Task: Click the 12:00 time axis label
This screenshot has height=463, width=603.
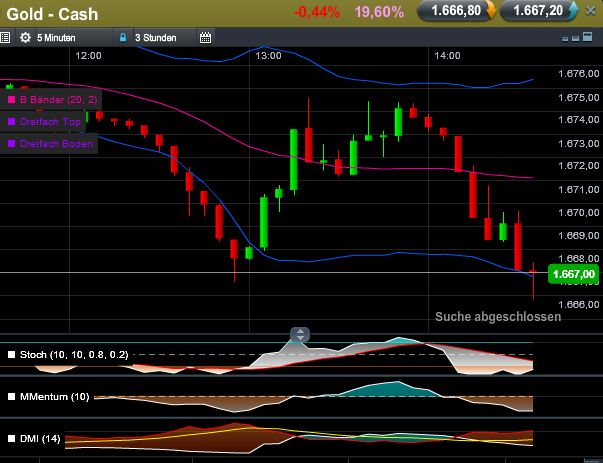Action: click(88, 56)
